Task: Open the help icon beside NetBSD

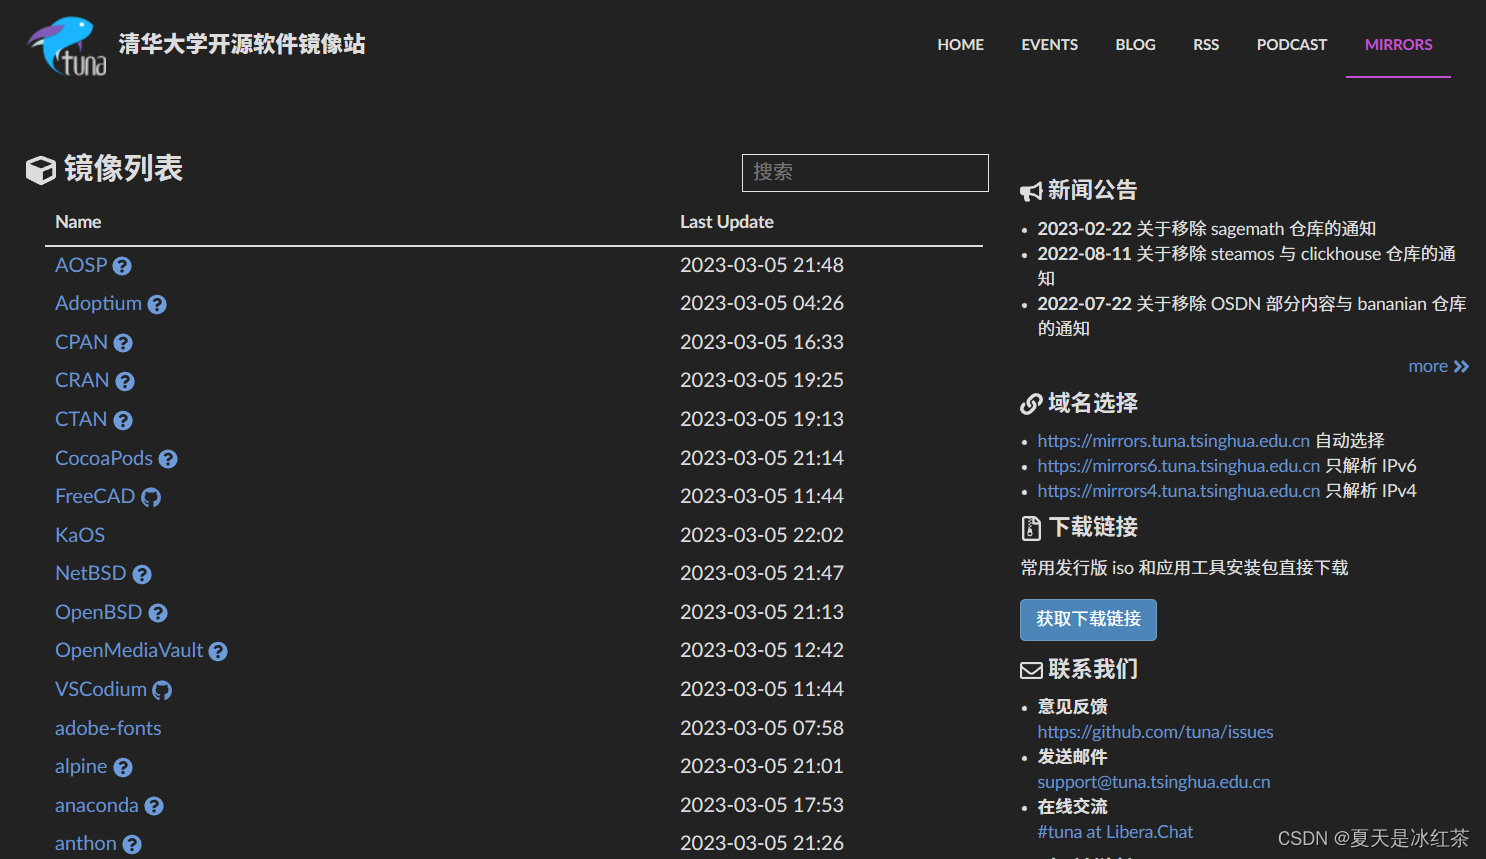Action: coord(142,574)
